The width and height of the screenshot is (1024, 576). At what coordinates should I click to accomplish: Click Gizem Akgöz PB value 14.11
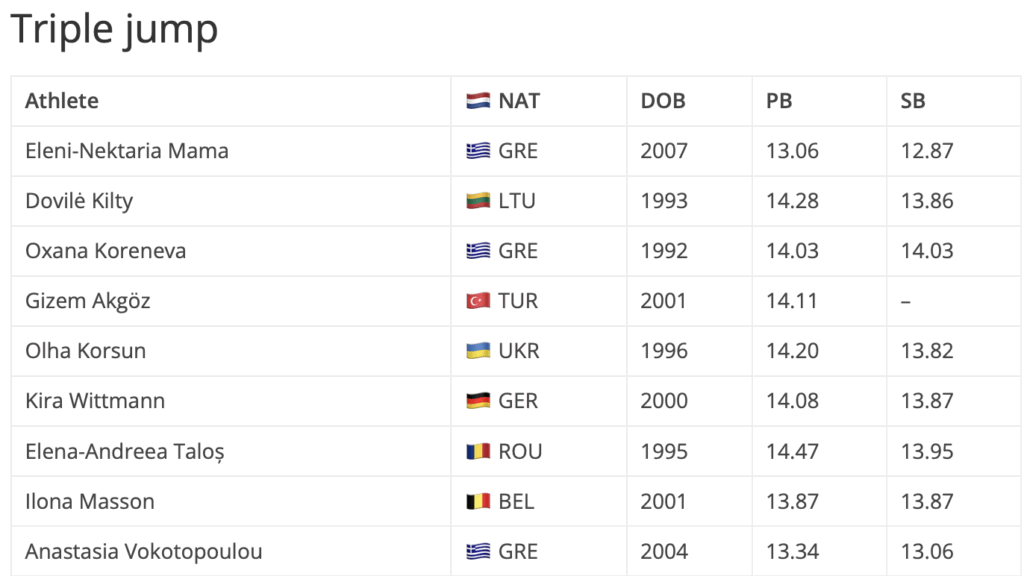point(792,301)
